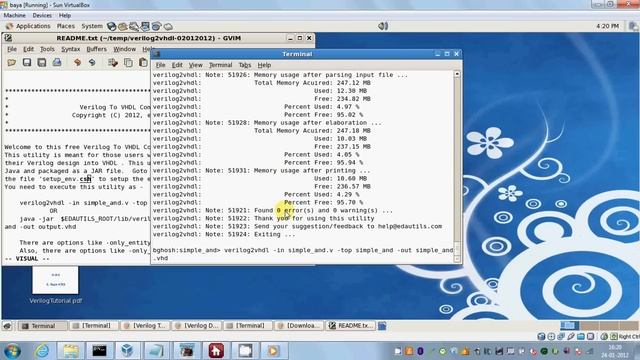The image size is (640, 360).
Task: Click the Terminal scrollbar up arrow
Action: 457,74
